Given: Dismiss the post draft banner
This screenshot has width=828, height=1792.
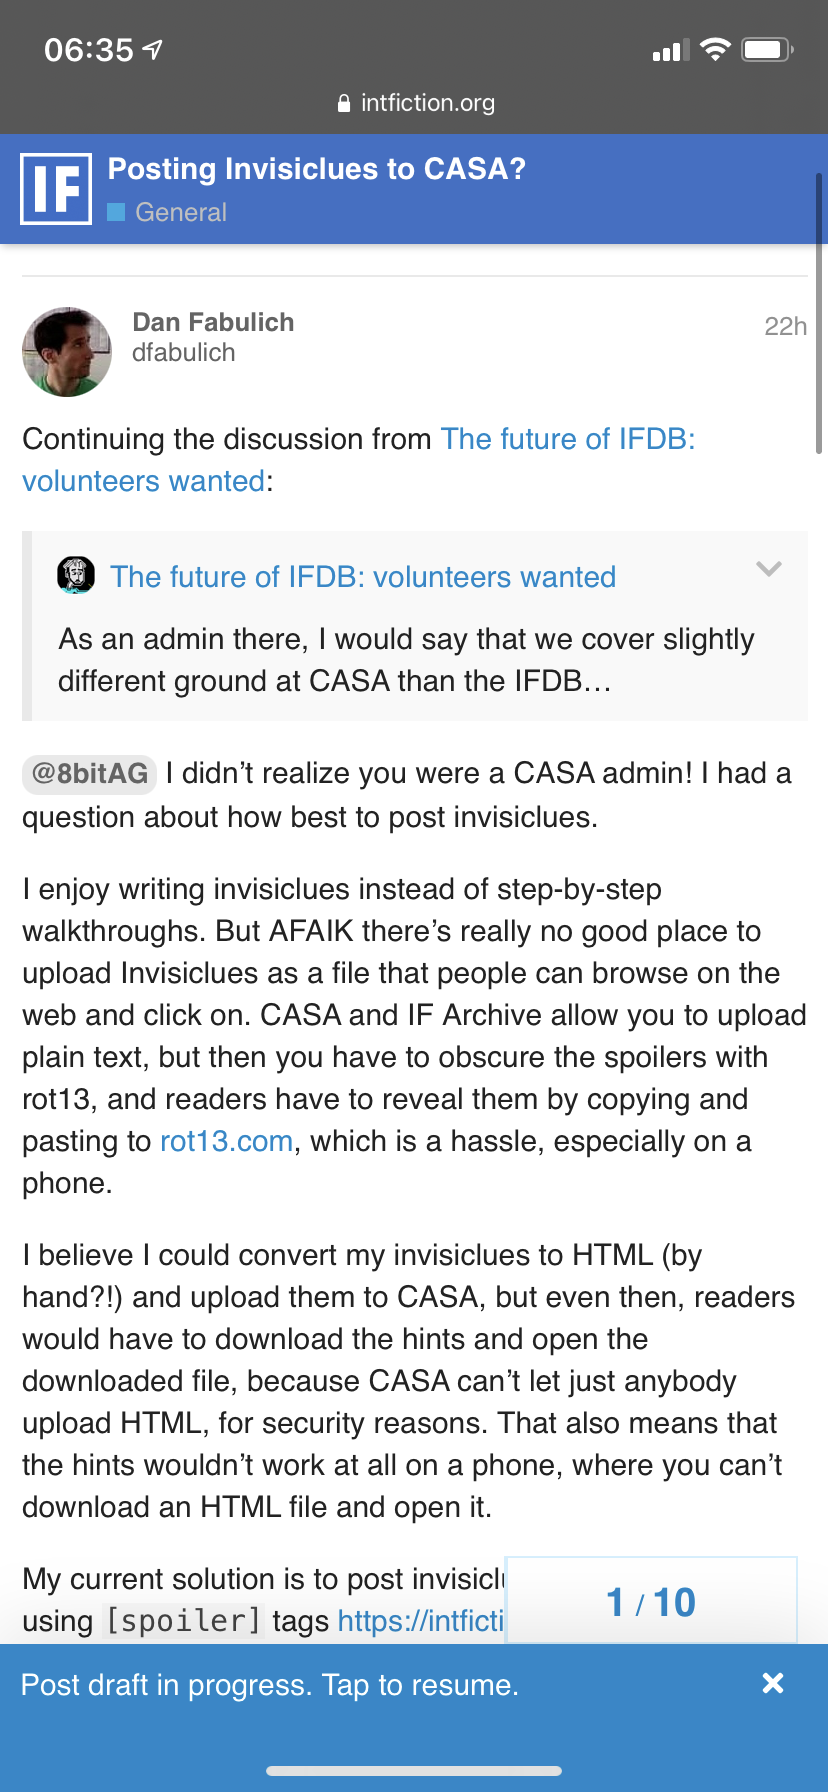Looking at the screenshot, I should pyautogui.click(x=772, y=1683).
